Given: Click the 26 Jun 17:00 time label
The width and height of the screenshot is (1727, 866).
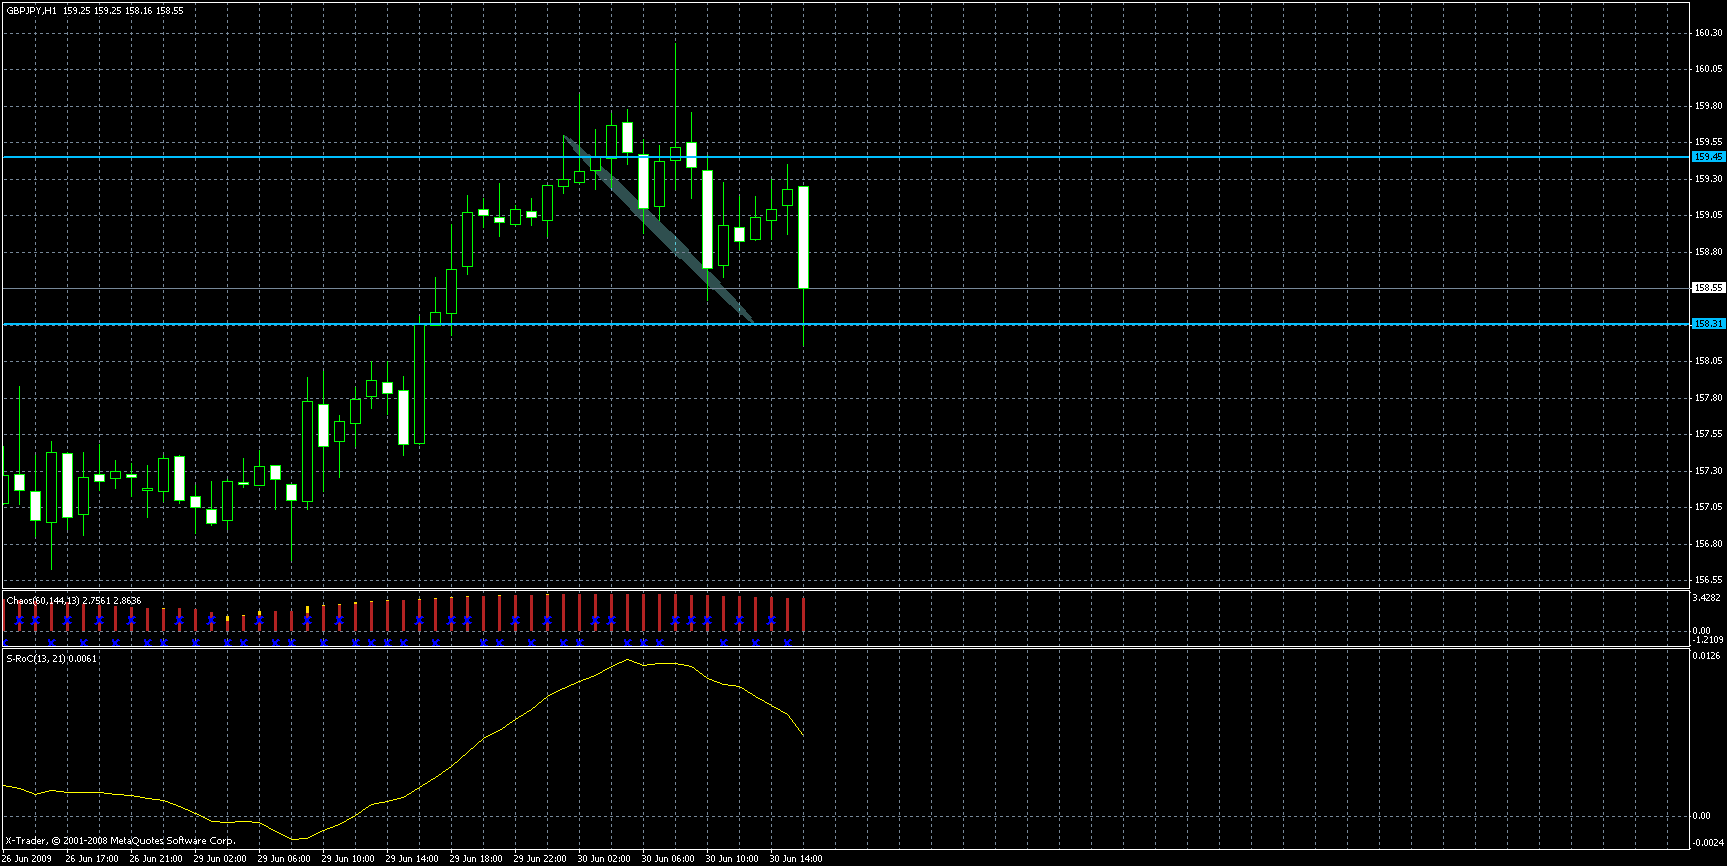Looking at the screenshot, I should pos(92,859).
